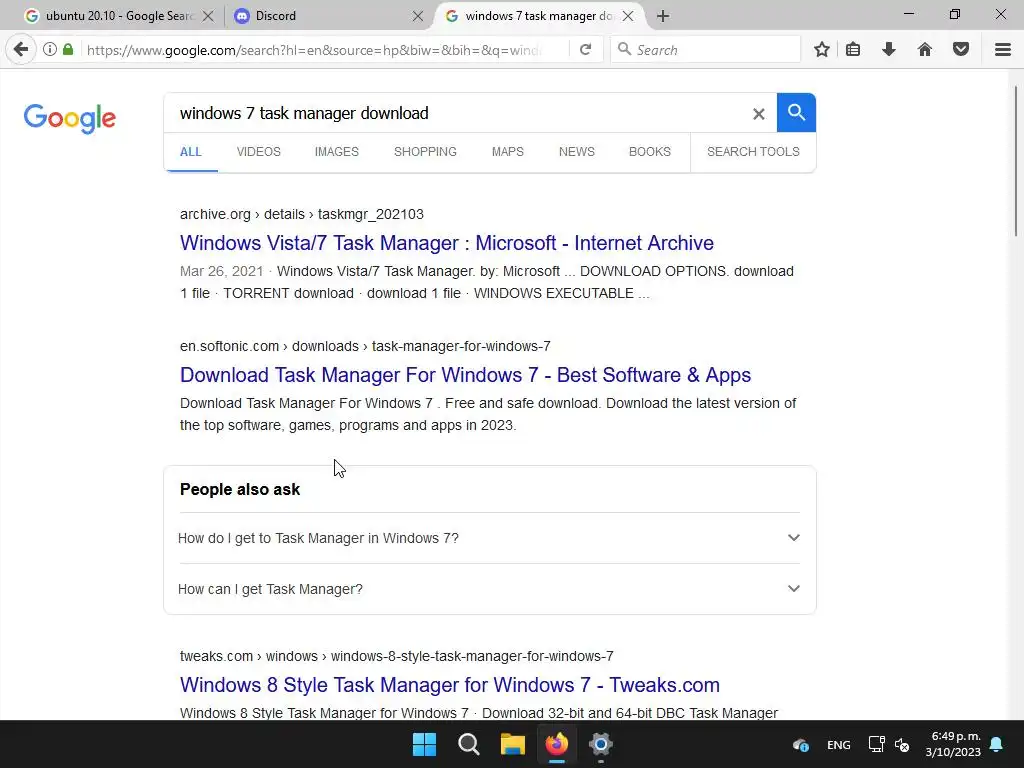Screen dimensions: 1024x768
Task: Open the Windows Start menu
Action: [x=424, y=744]
